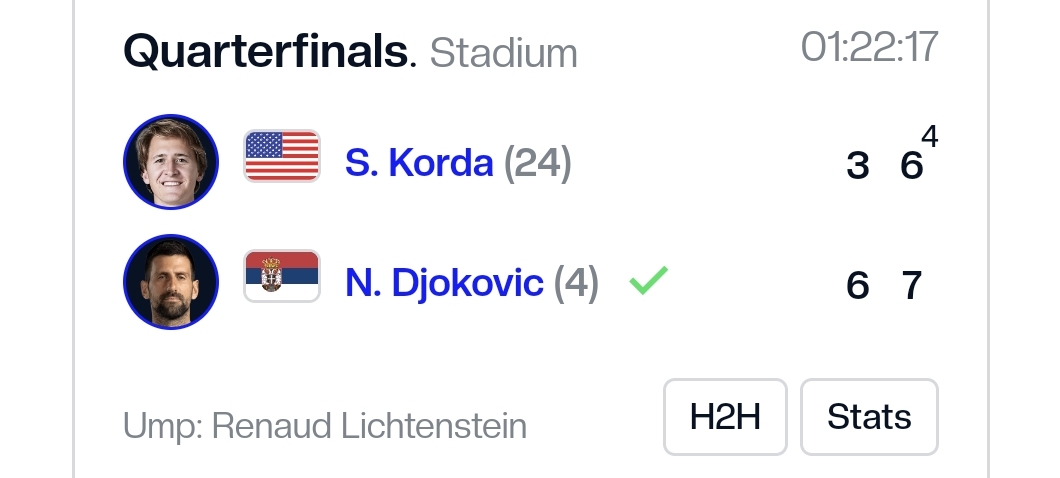The height and width of the screenshot is (478, 1060).
Task: Click Korda's seed number (24)
Action: point(537,162)
